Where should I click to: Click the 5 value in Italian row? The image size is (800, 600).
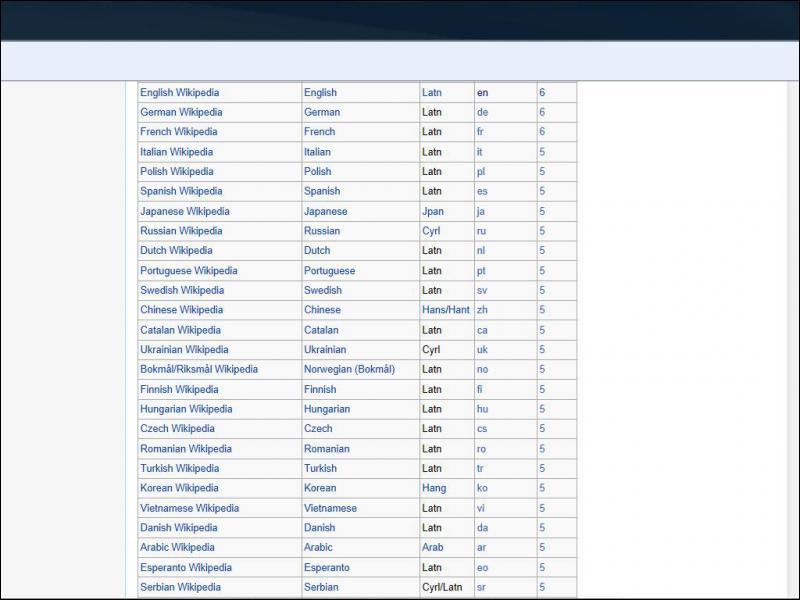(542, 152)
